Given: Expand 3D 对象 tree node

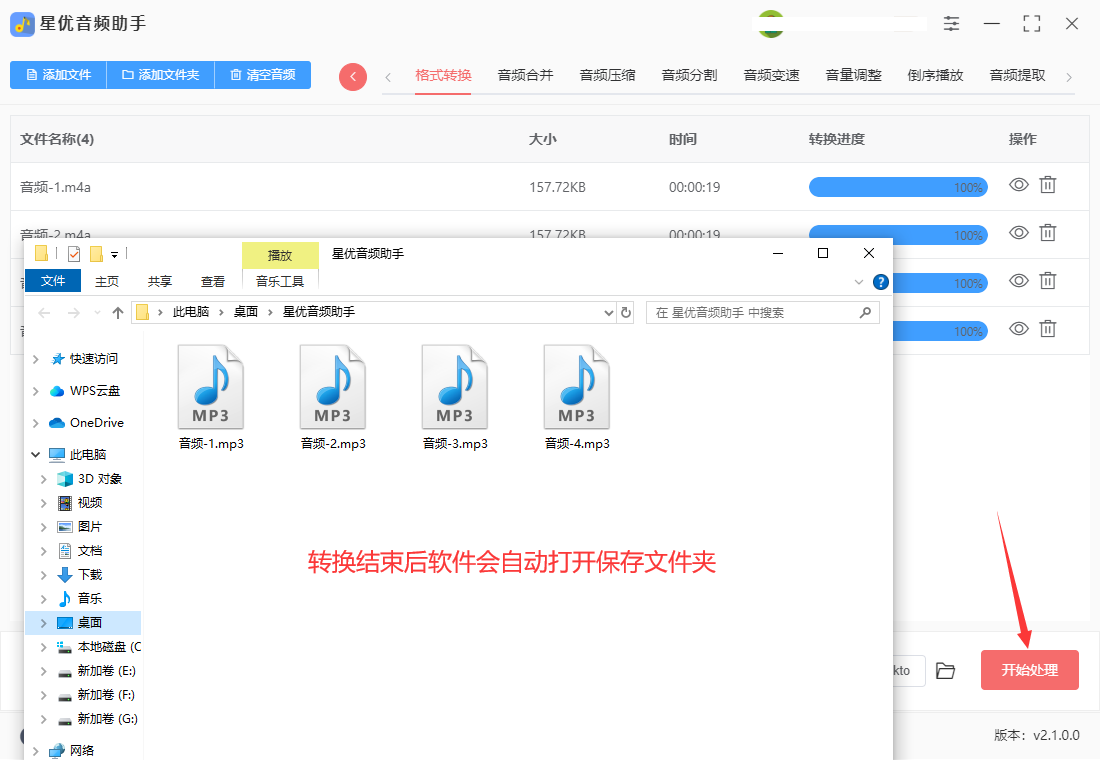Looking at the screenshot, I should (43, 479).
